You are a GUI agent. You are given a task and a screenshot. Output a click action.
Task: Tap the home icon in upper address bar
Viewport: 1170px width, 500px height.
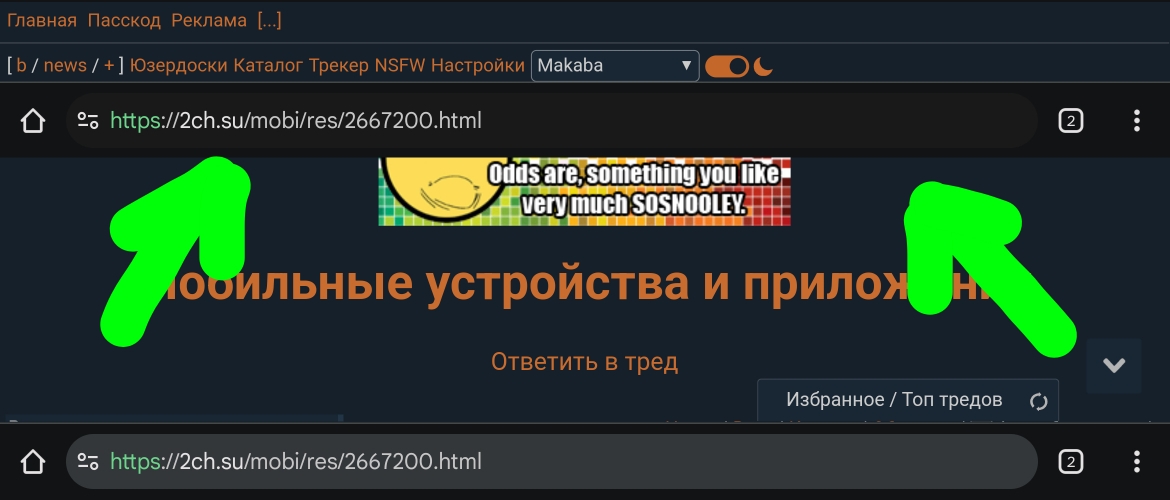(x=33, y=121)
